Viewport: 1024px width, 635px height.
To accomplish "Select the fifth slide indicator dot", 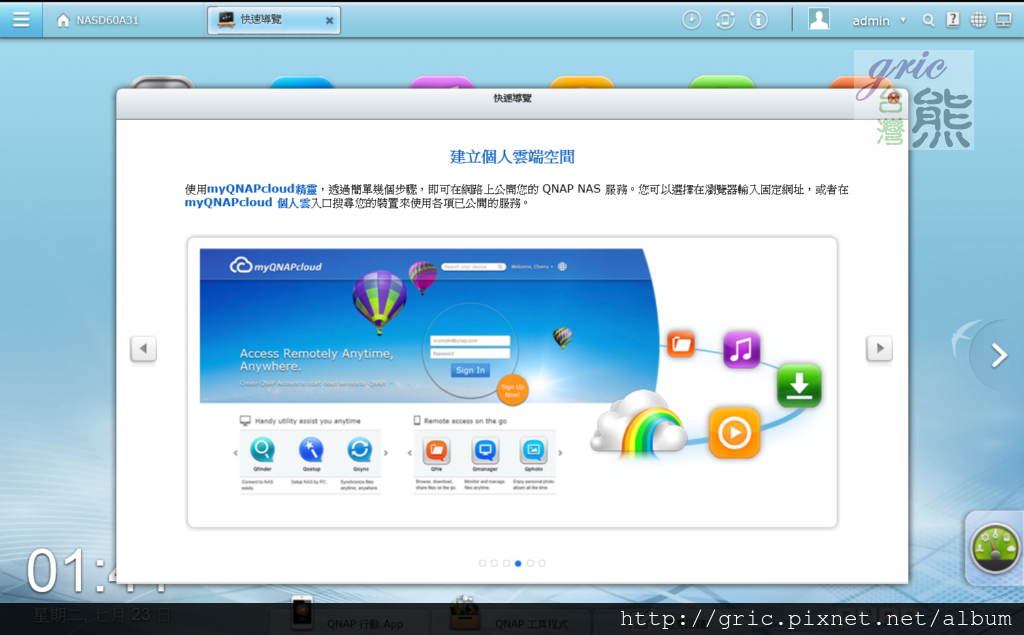I will [530, 563].
